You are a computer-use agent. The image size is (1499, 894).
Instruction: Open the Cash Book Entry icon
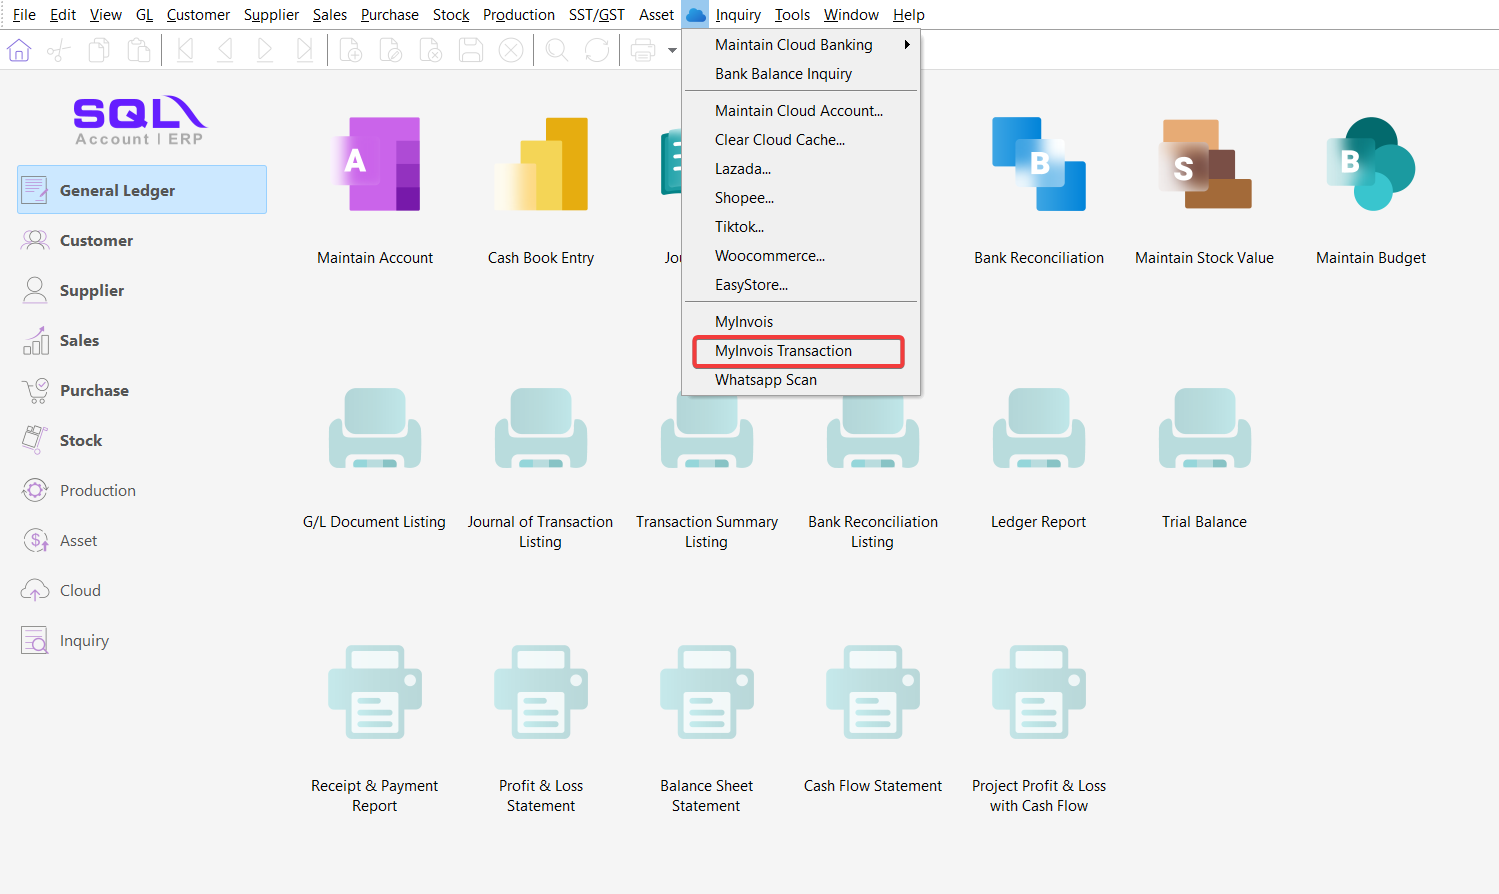tap(541, 165)
